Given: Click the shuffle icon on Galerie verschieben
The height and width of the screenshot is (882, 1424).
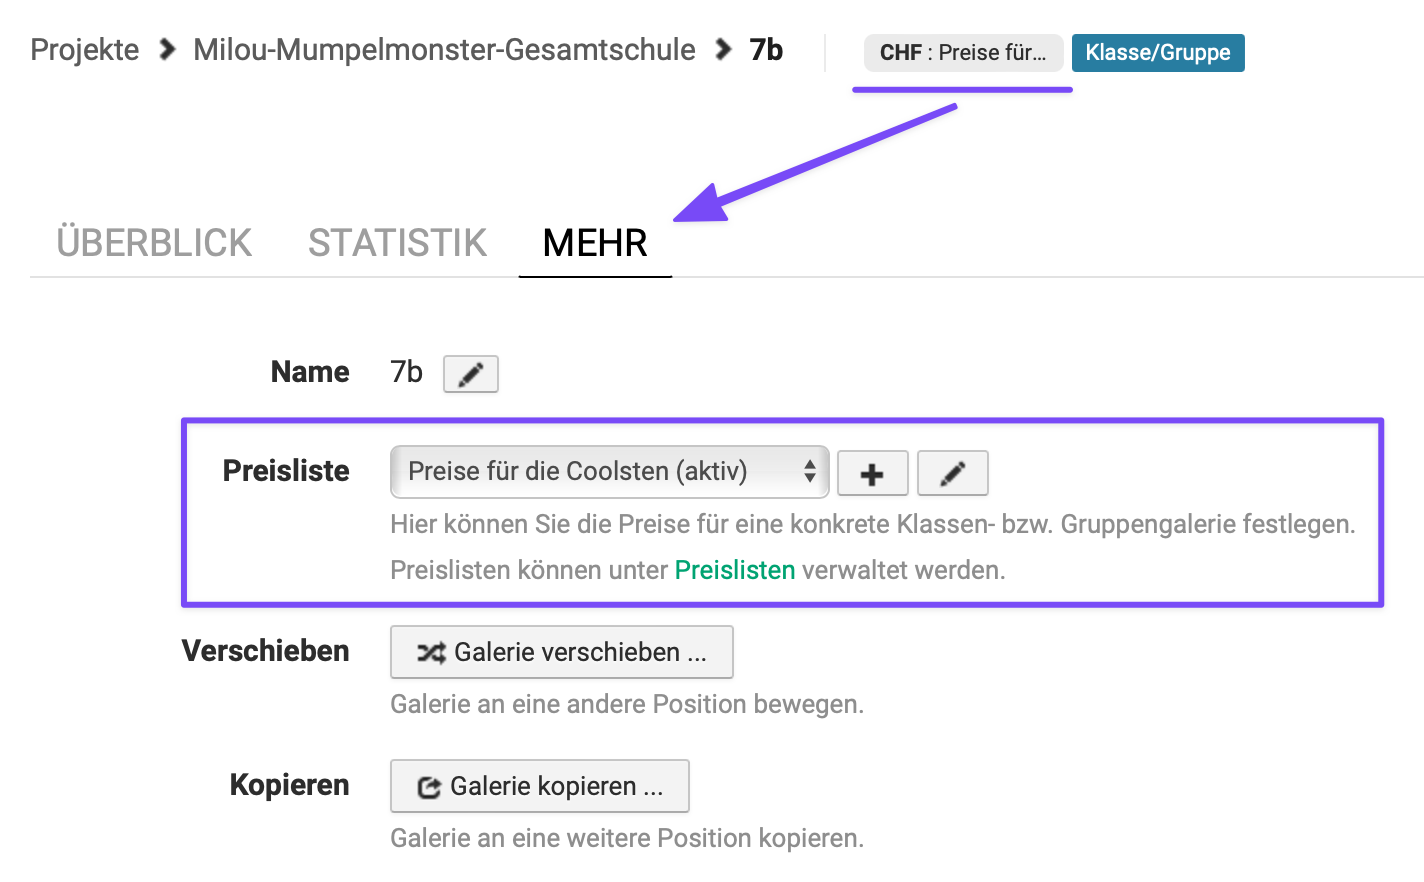Looking at the screenshot, I should (x=431, y=653).
